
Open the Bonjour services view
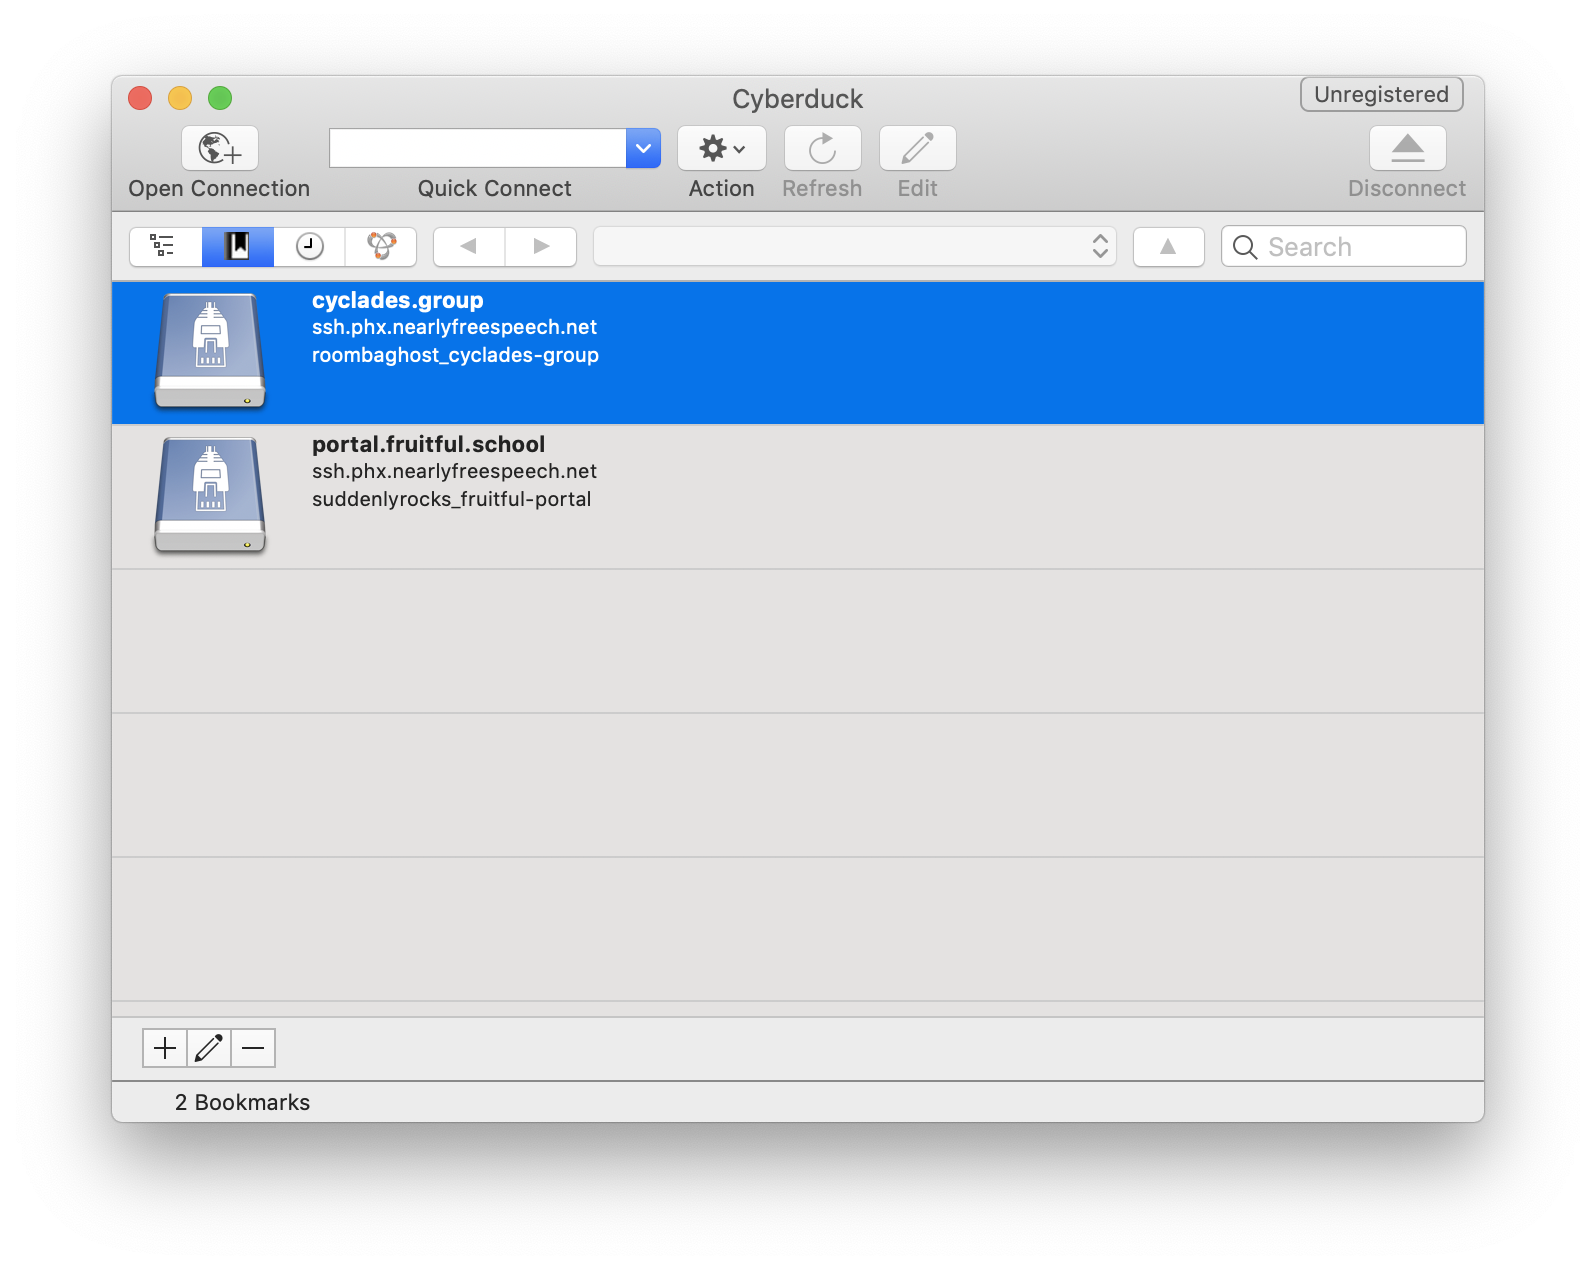[381, 246]
